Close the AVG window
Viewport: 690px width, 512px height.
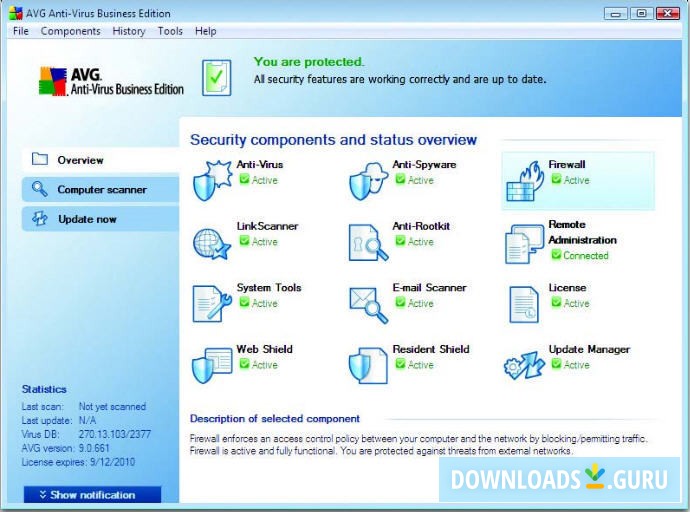click(667, 14)
